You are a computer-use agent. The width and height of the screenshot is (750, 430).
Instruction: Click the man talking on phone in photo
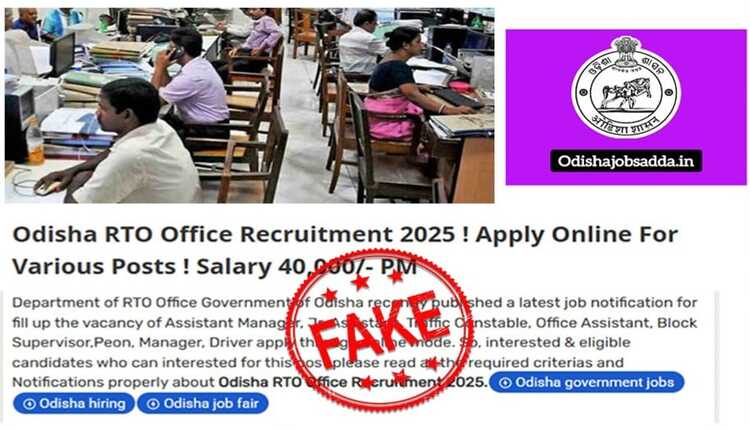pos(191,79)
